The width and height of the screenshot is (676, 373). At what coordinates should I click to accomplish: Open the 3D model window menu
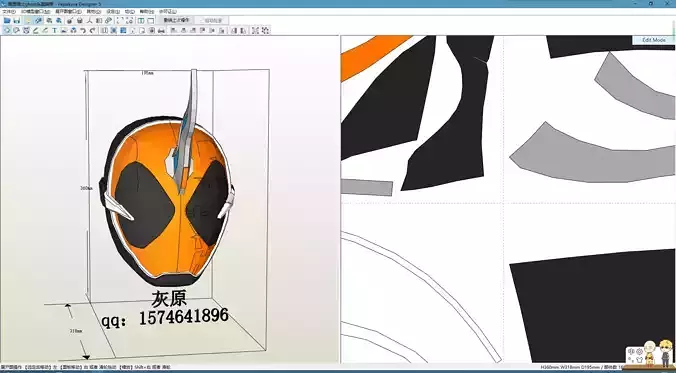[x=35, y=12]
